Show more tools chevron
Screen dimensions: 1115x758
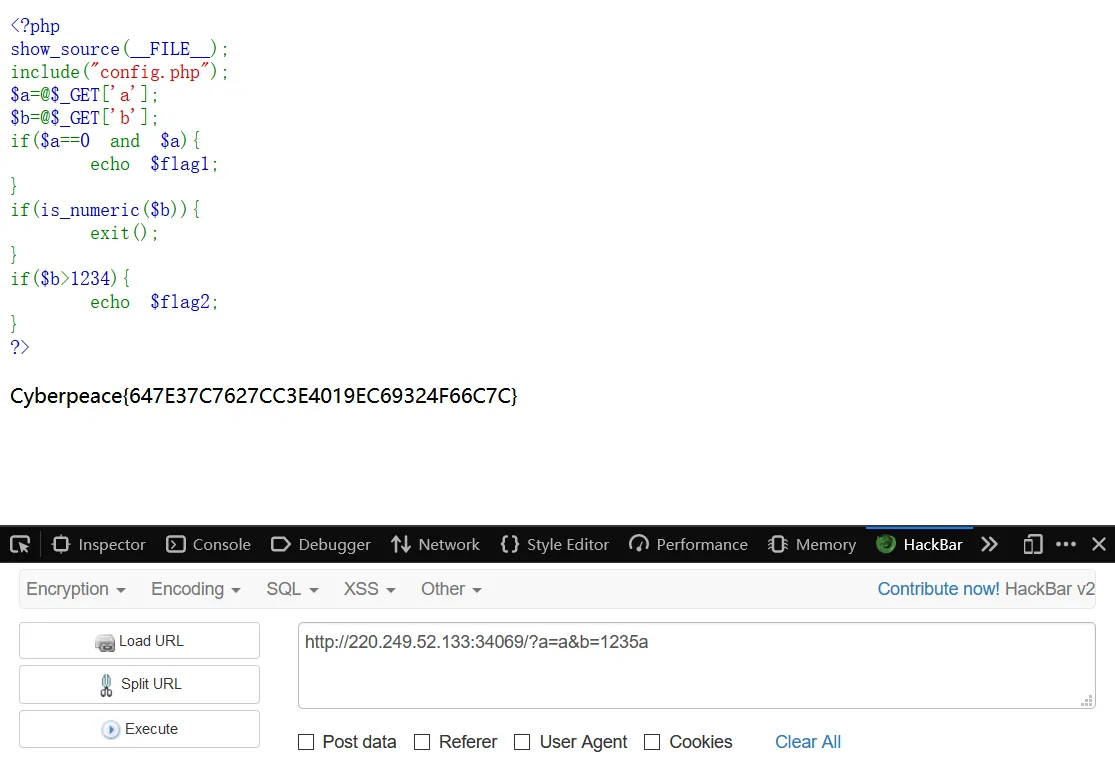click(989, 545)
